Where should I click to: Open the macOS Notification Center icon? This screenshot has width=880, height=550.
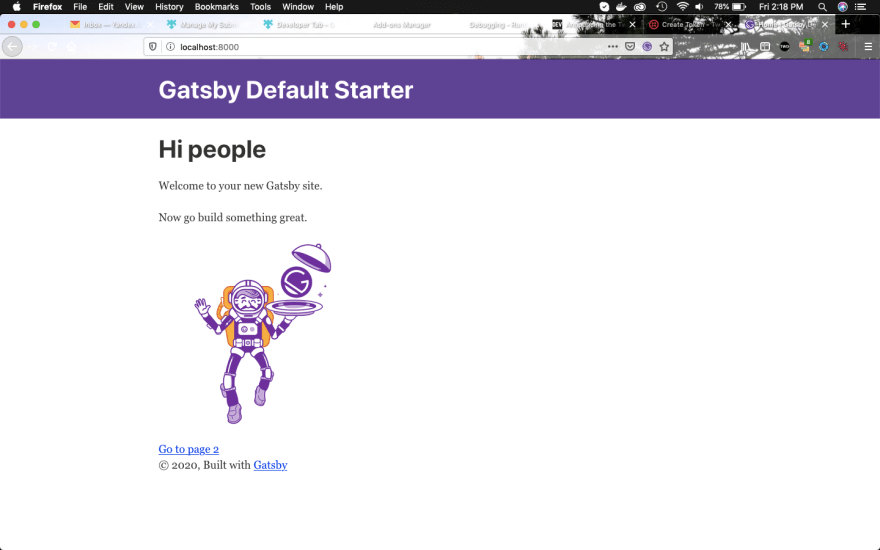pos(860,7)
